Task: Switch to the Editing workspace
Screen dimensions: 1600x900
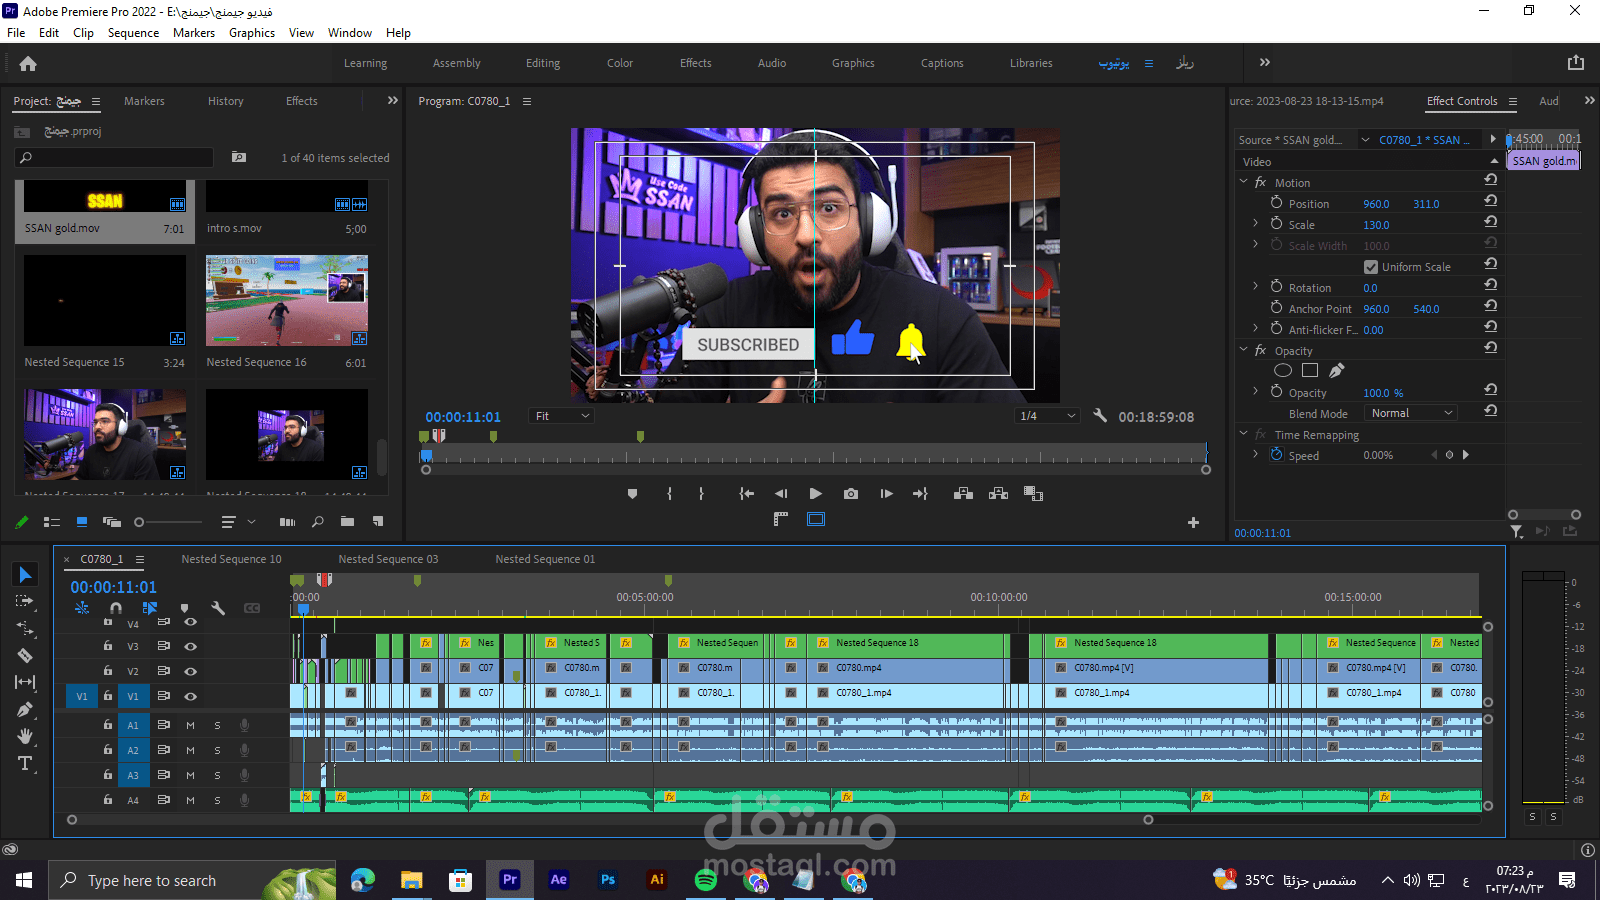Action: click(x=543, y=63)
